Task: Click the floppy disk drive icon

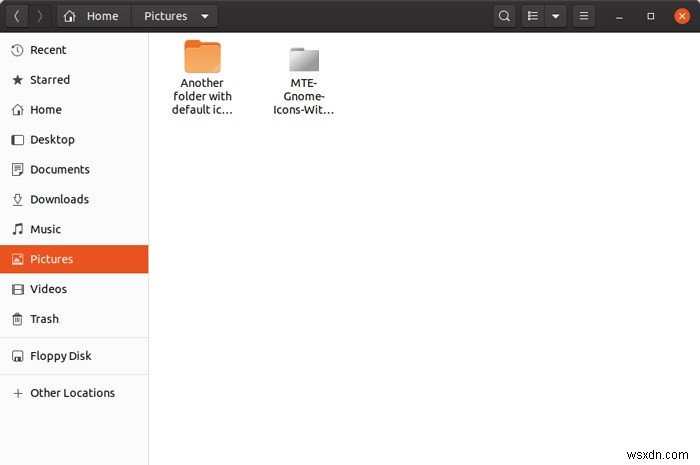Action: (17, 356)
